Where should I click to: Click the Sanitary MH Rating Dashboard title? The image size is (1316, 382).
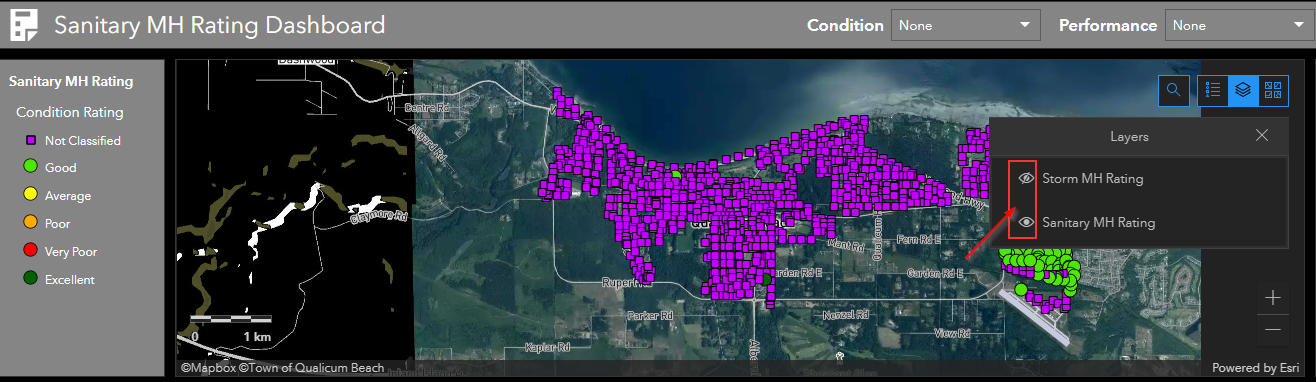point(219,25)
